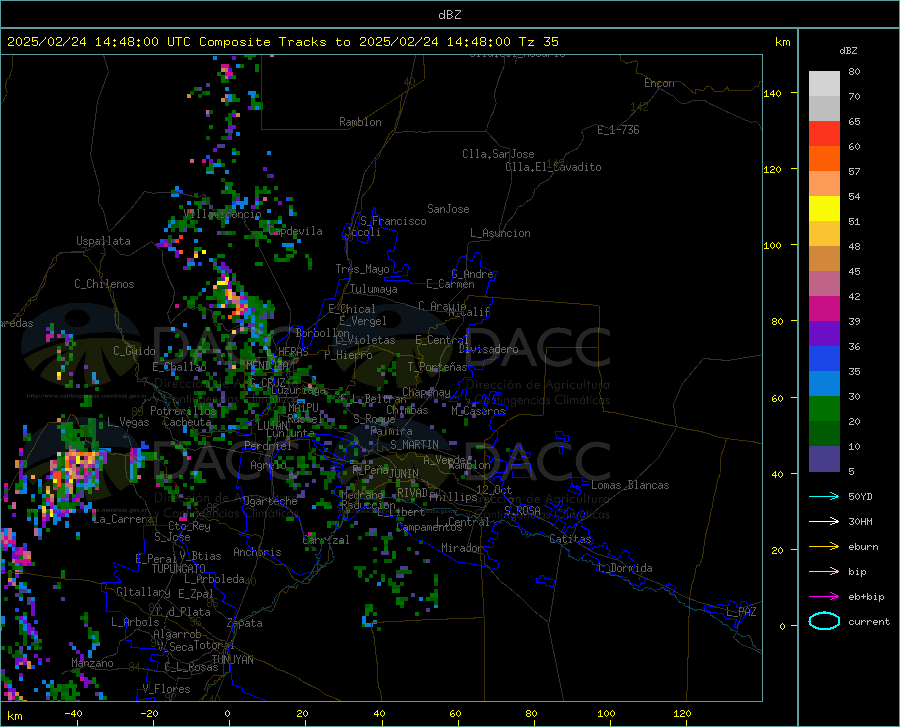Click the white 30HM arrow in legend
Viewport: 900px width, 727px height.
[x=824, y=522]
